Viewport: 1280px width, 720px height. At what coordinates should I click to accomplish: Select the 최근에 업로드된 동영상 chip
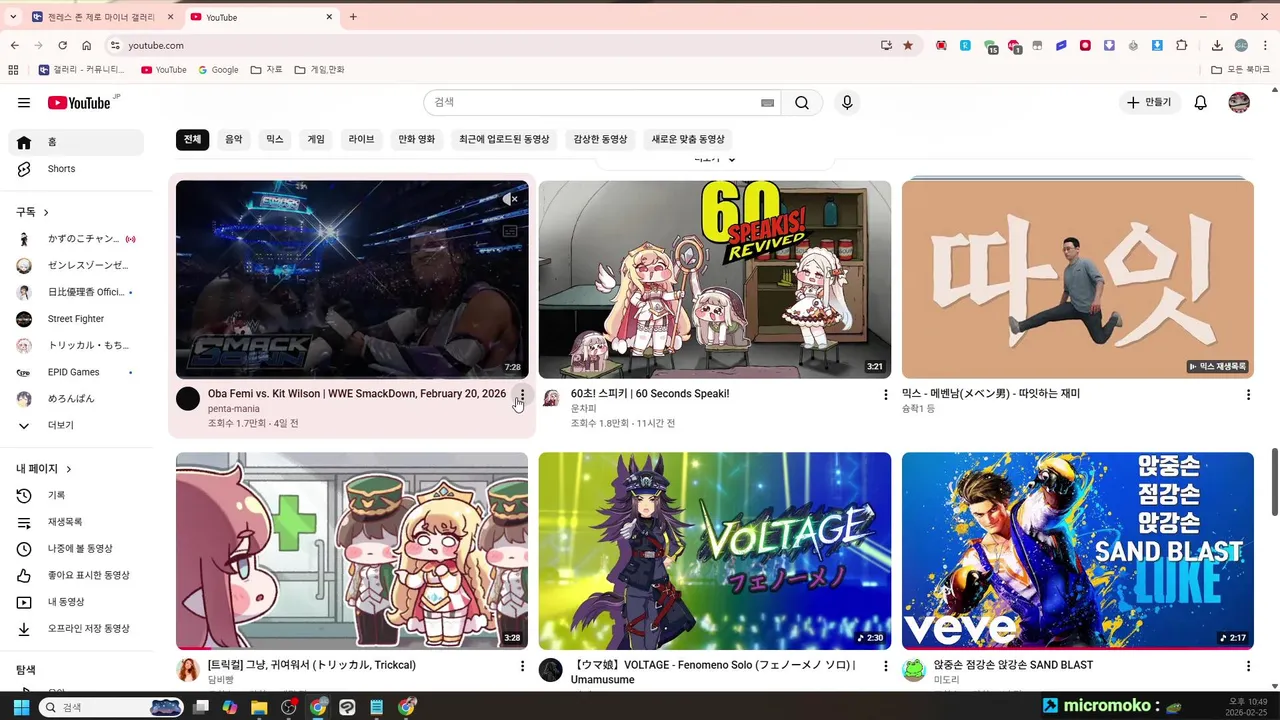point(504,139)
